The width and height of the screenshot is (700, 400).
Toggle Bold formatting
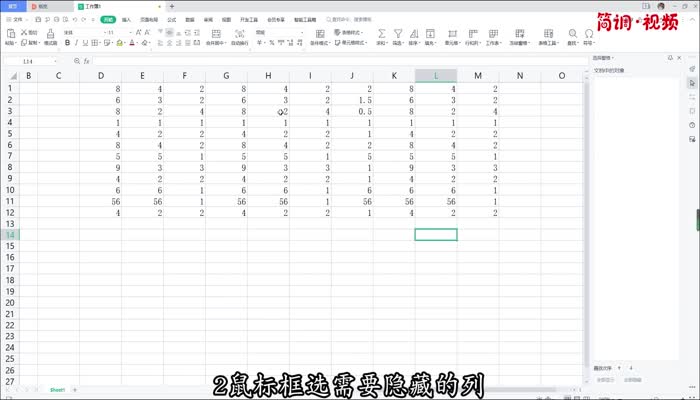[66, 44]
